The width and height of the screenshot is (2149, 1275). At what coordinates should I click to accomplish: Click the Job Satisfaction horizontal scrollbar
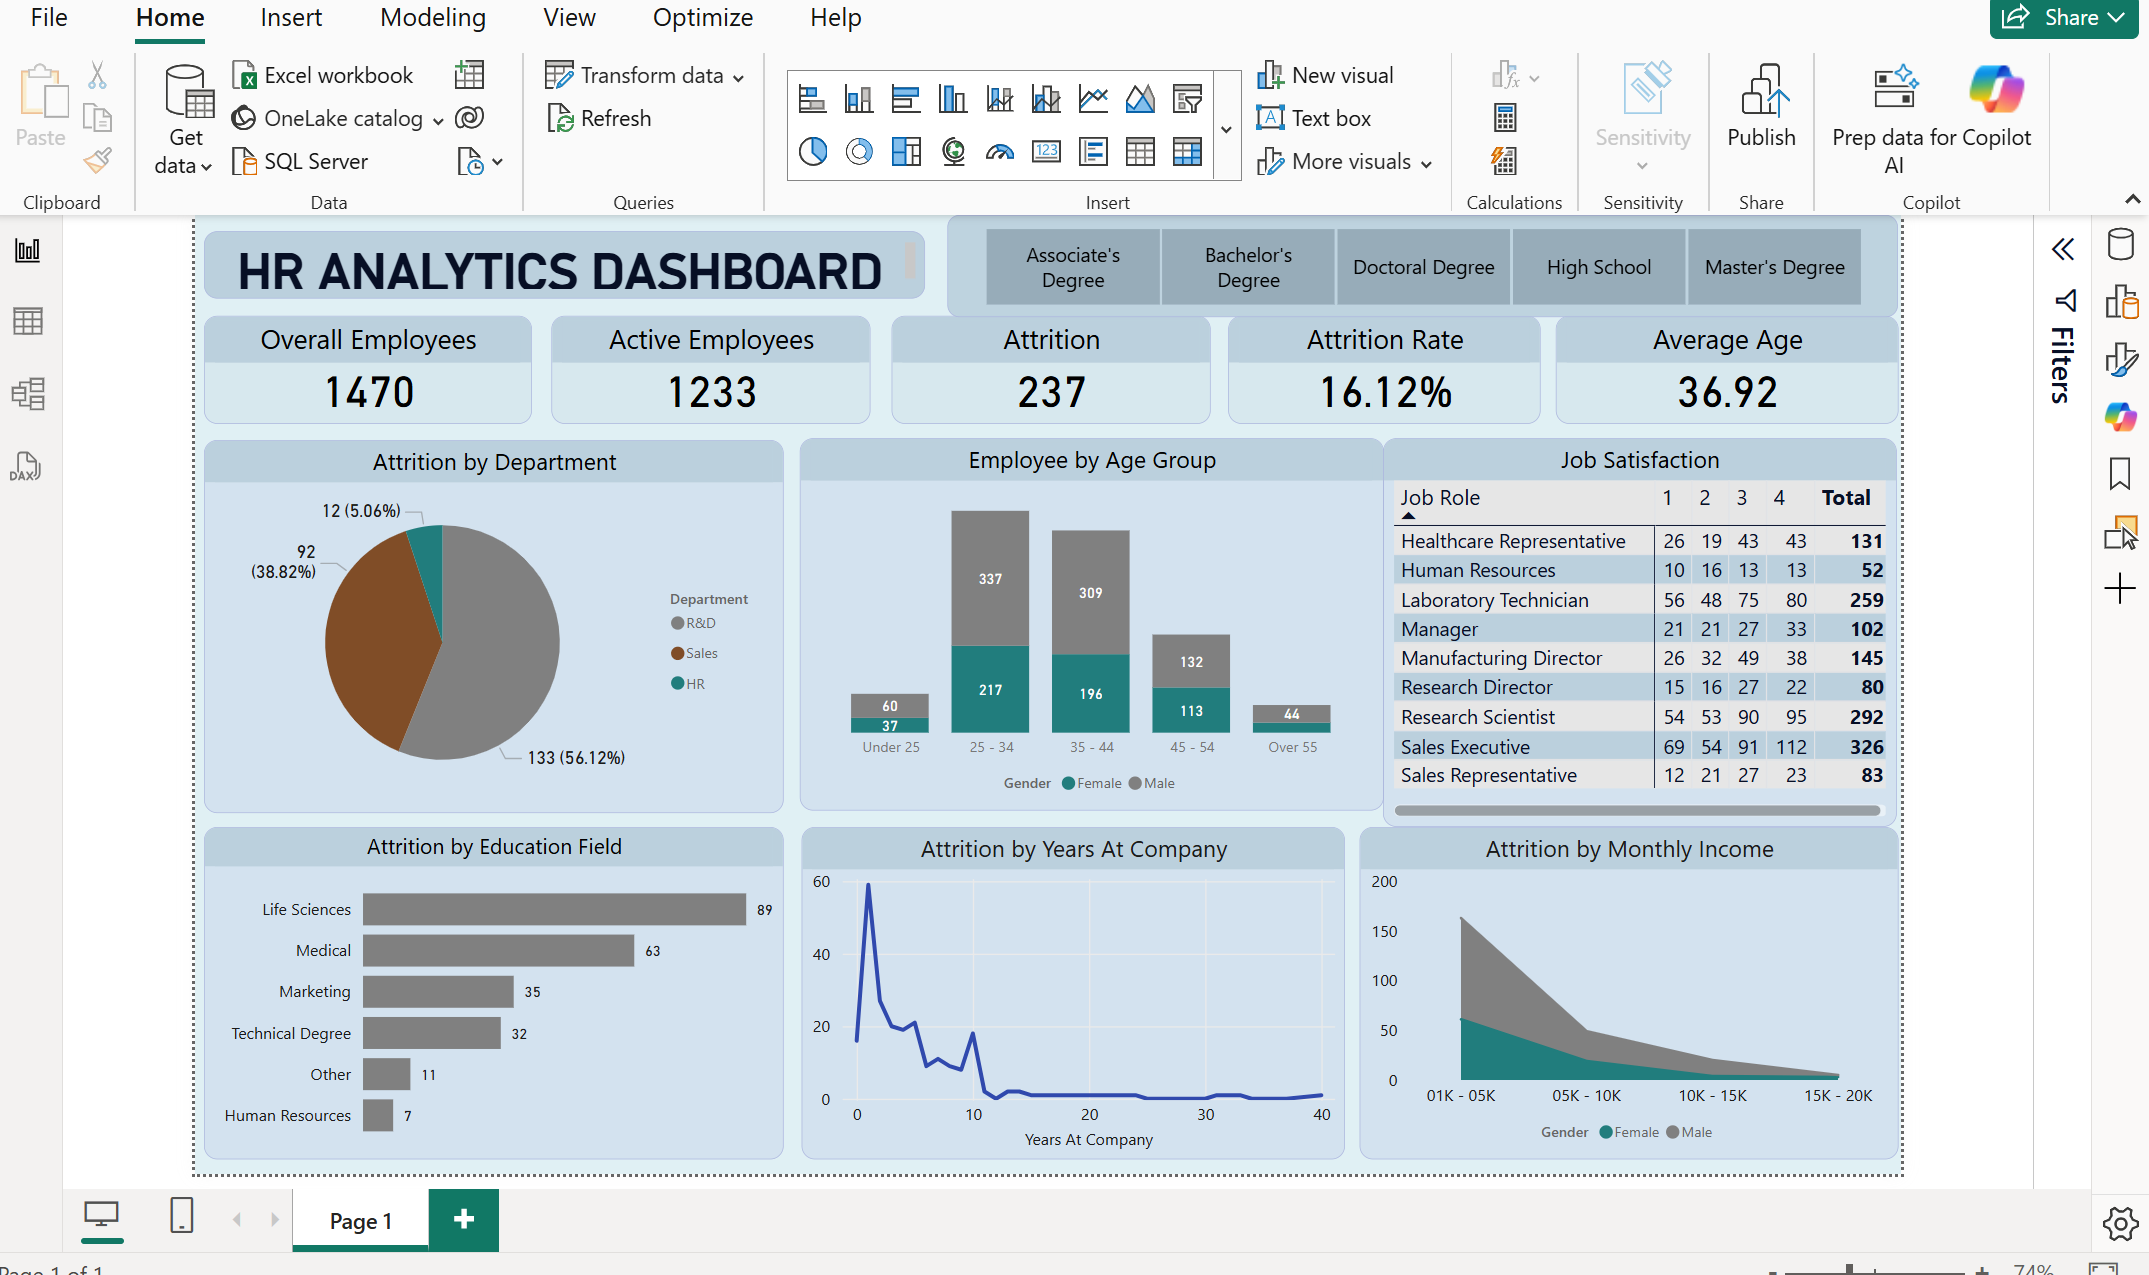tap(1636, 810)
